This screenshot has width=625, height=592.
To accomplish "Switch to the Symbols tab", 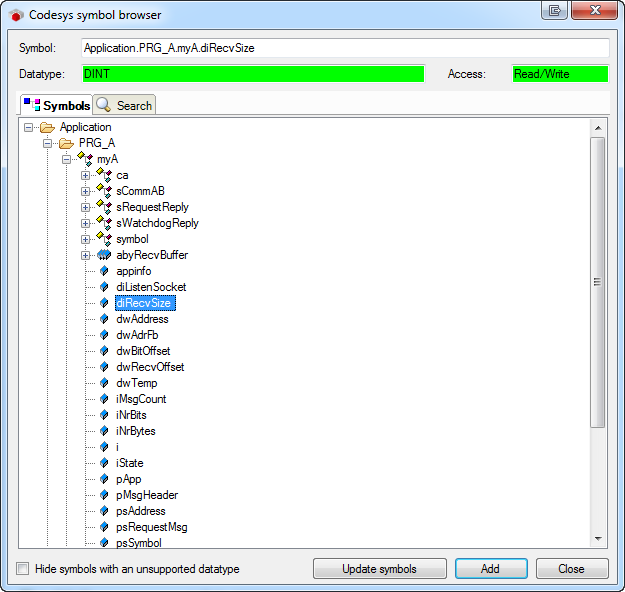I will 57,105.
